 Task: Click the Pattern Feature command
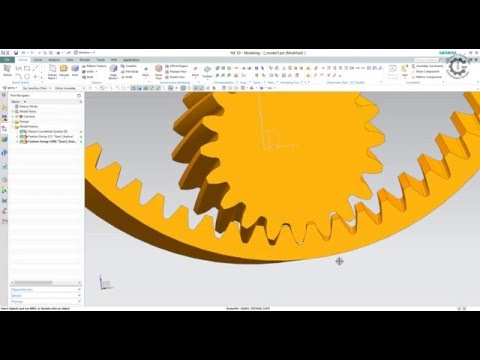point(94,66)
